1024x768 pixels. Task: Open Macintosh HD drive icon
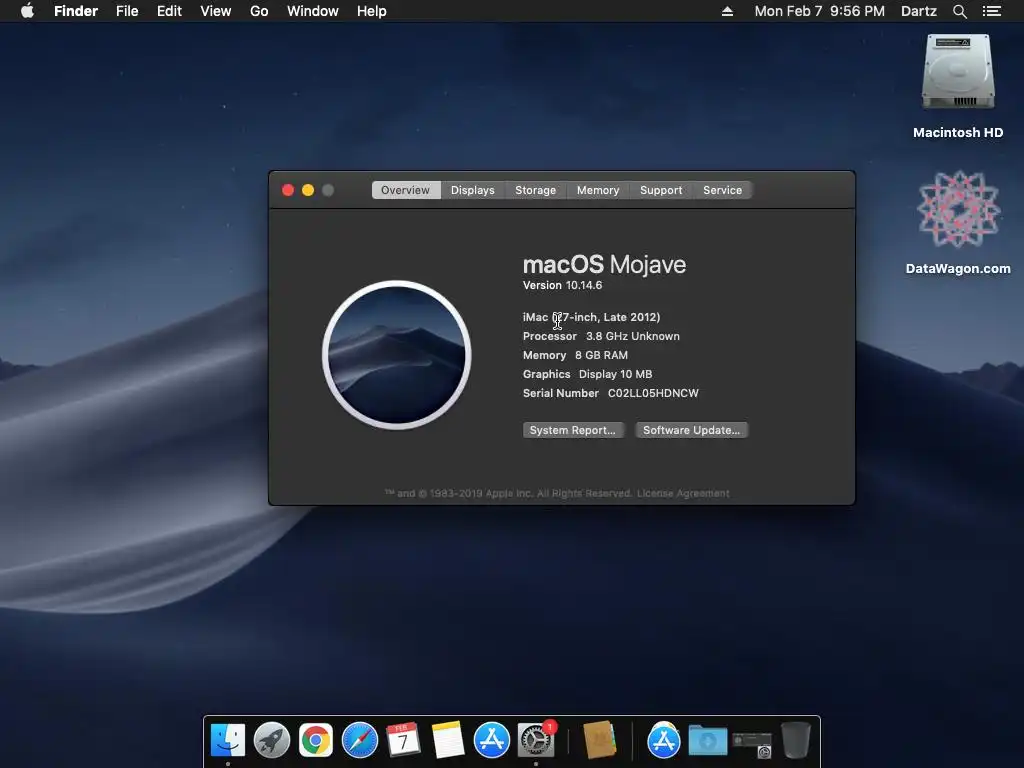pyautogui.click(x=957, y=71)
